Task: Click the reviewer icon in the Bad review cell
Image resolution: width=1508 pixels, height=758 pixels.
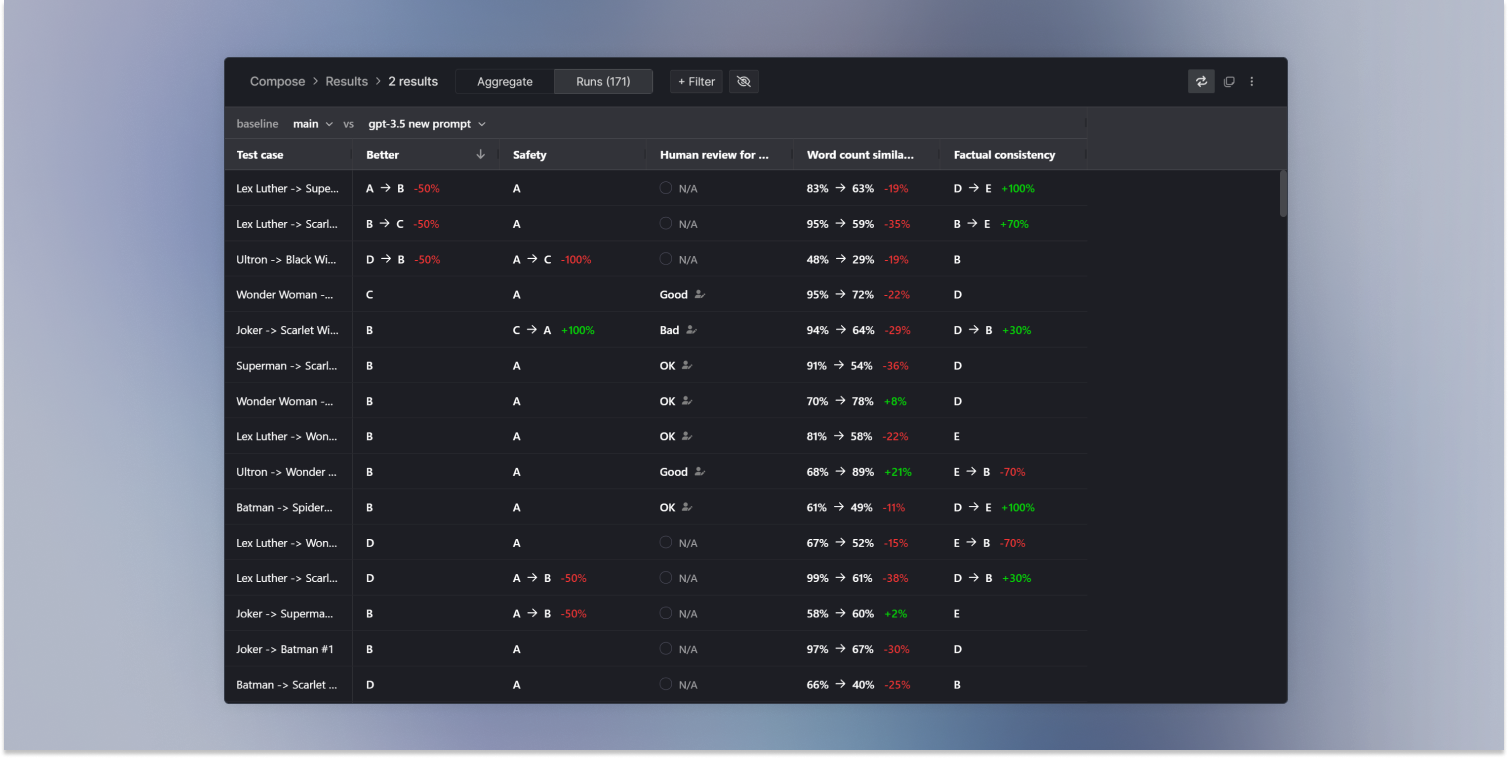Action: [x=691, y=330]
